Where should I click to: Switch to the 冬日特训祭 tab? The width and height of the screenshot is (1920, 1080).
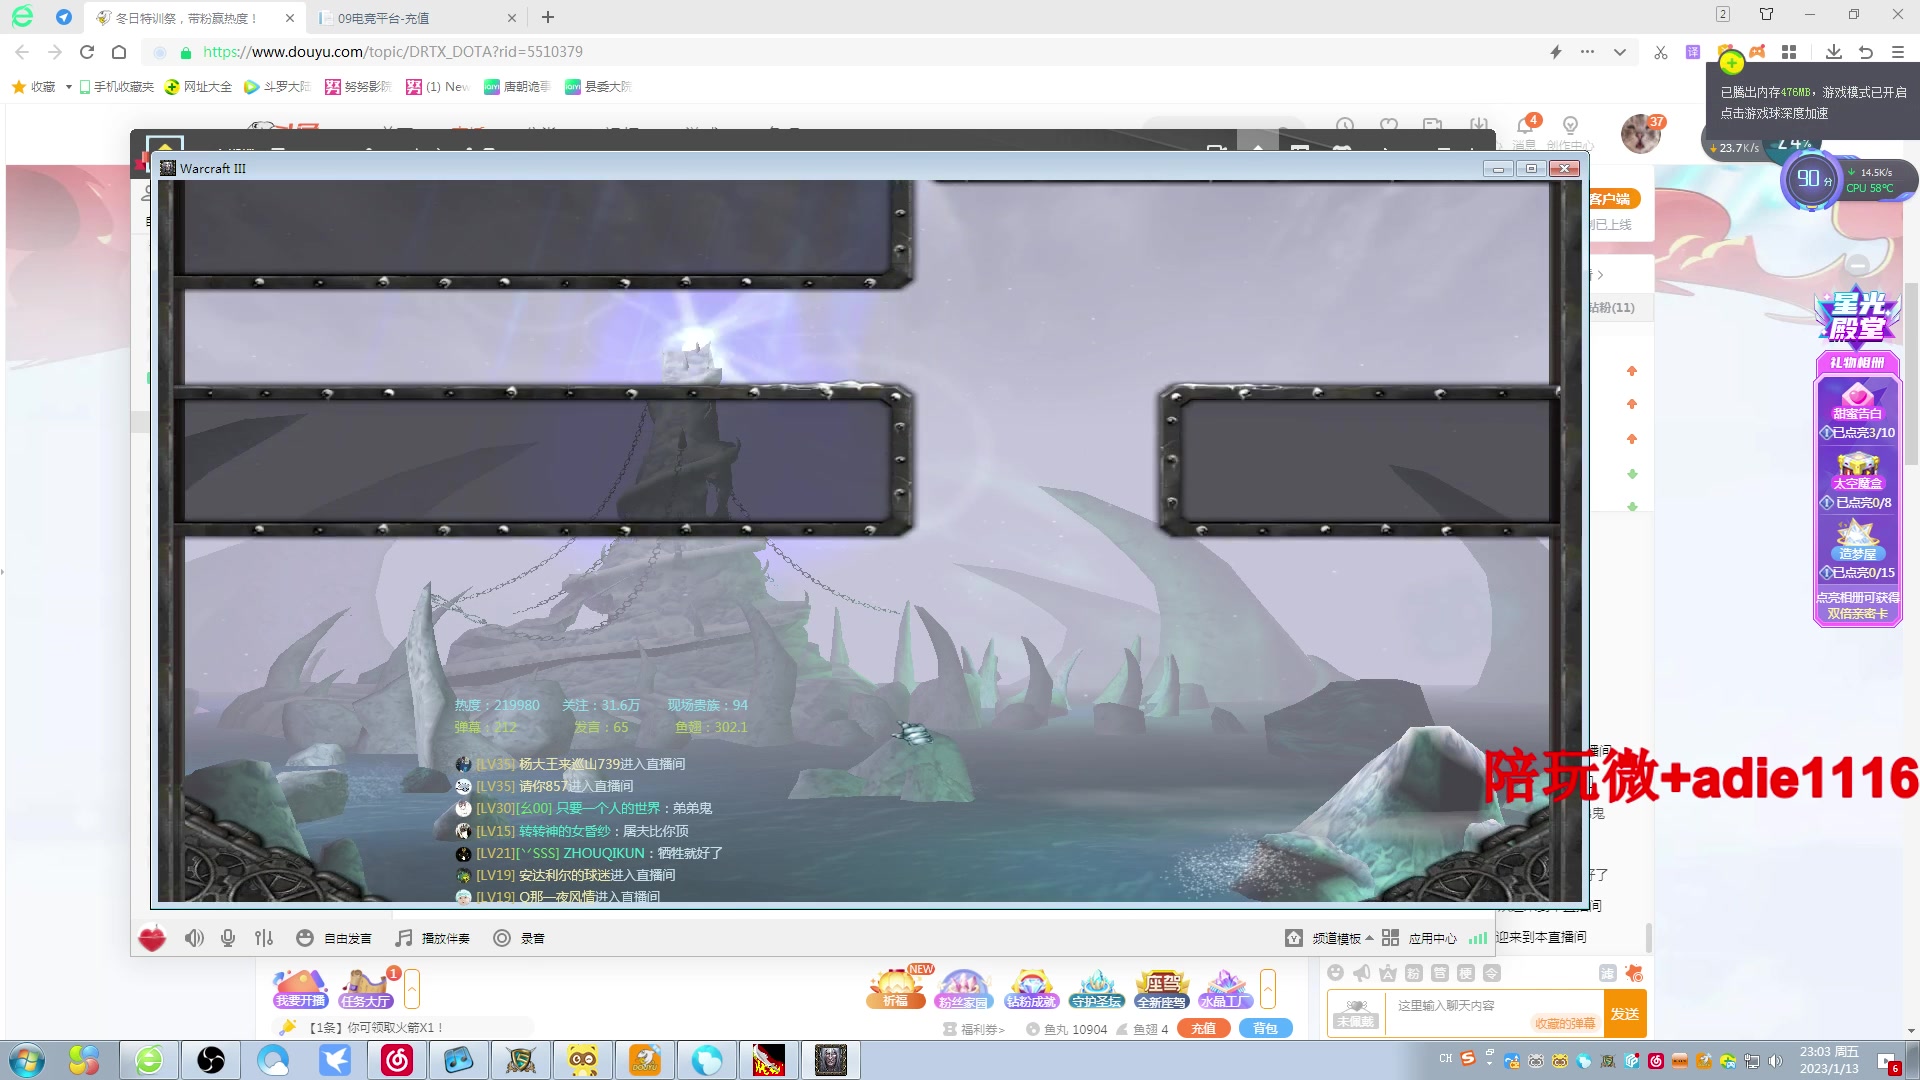(x=195, y=18)
